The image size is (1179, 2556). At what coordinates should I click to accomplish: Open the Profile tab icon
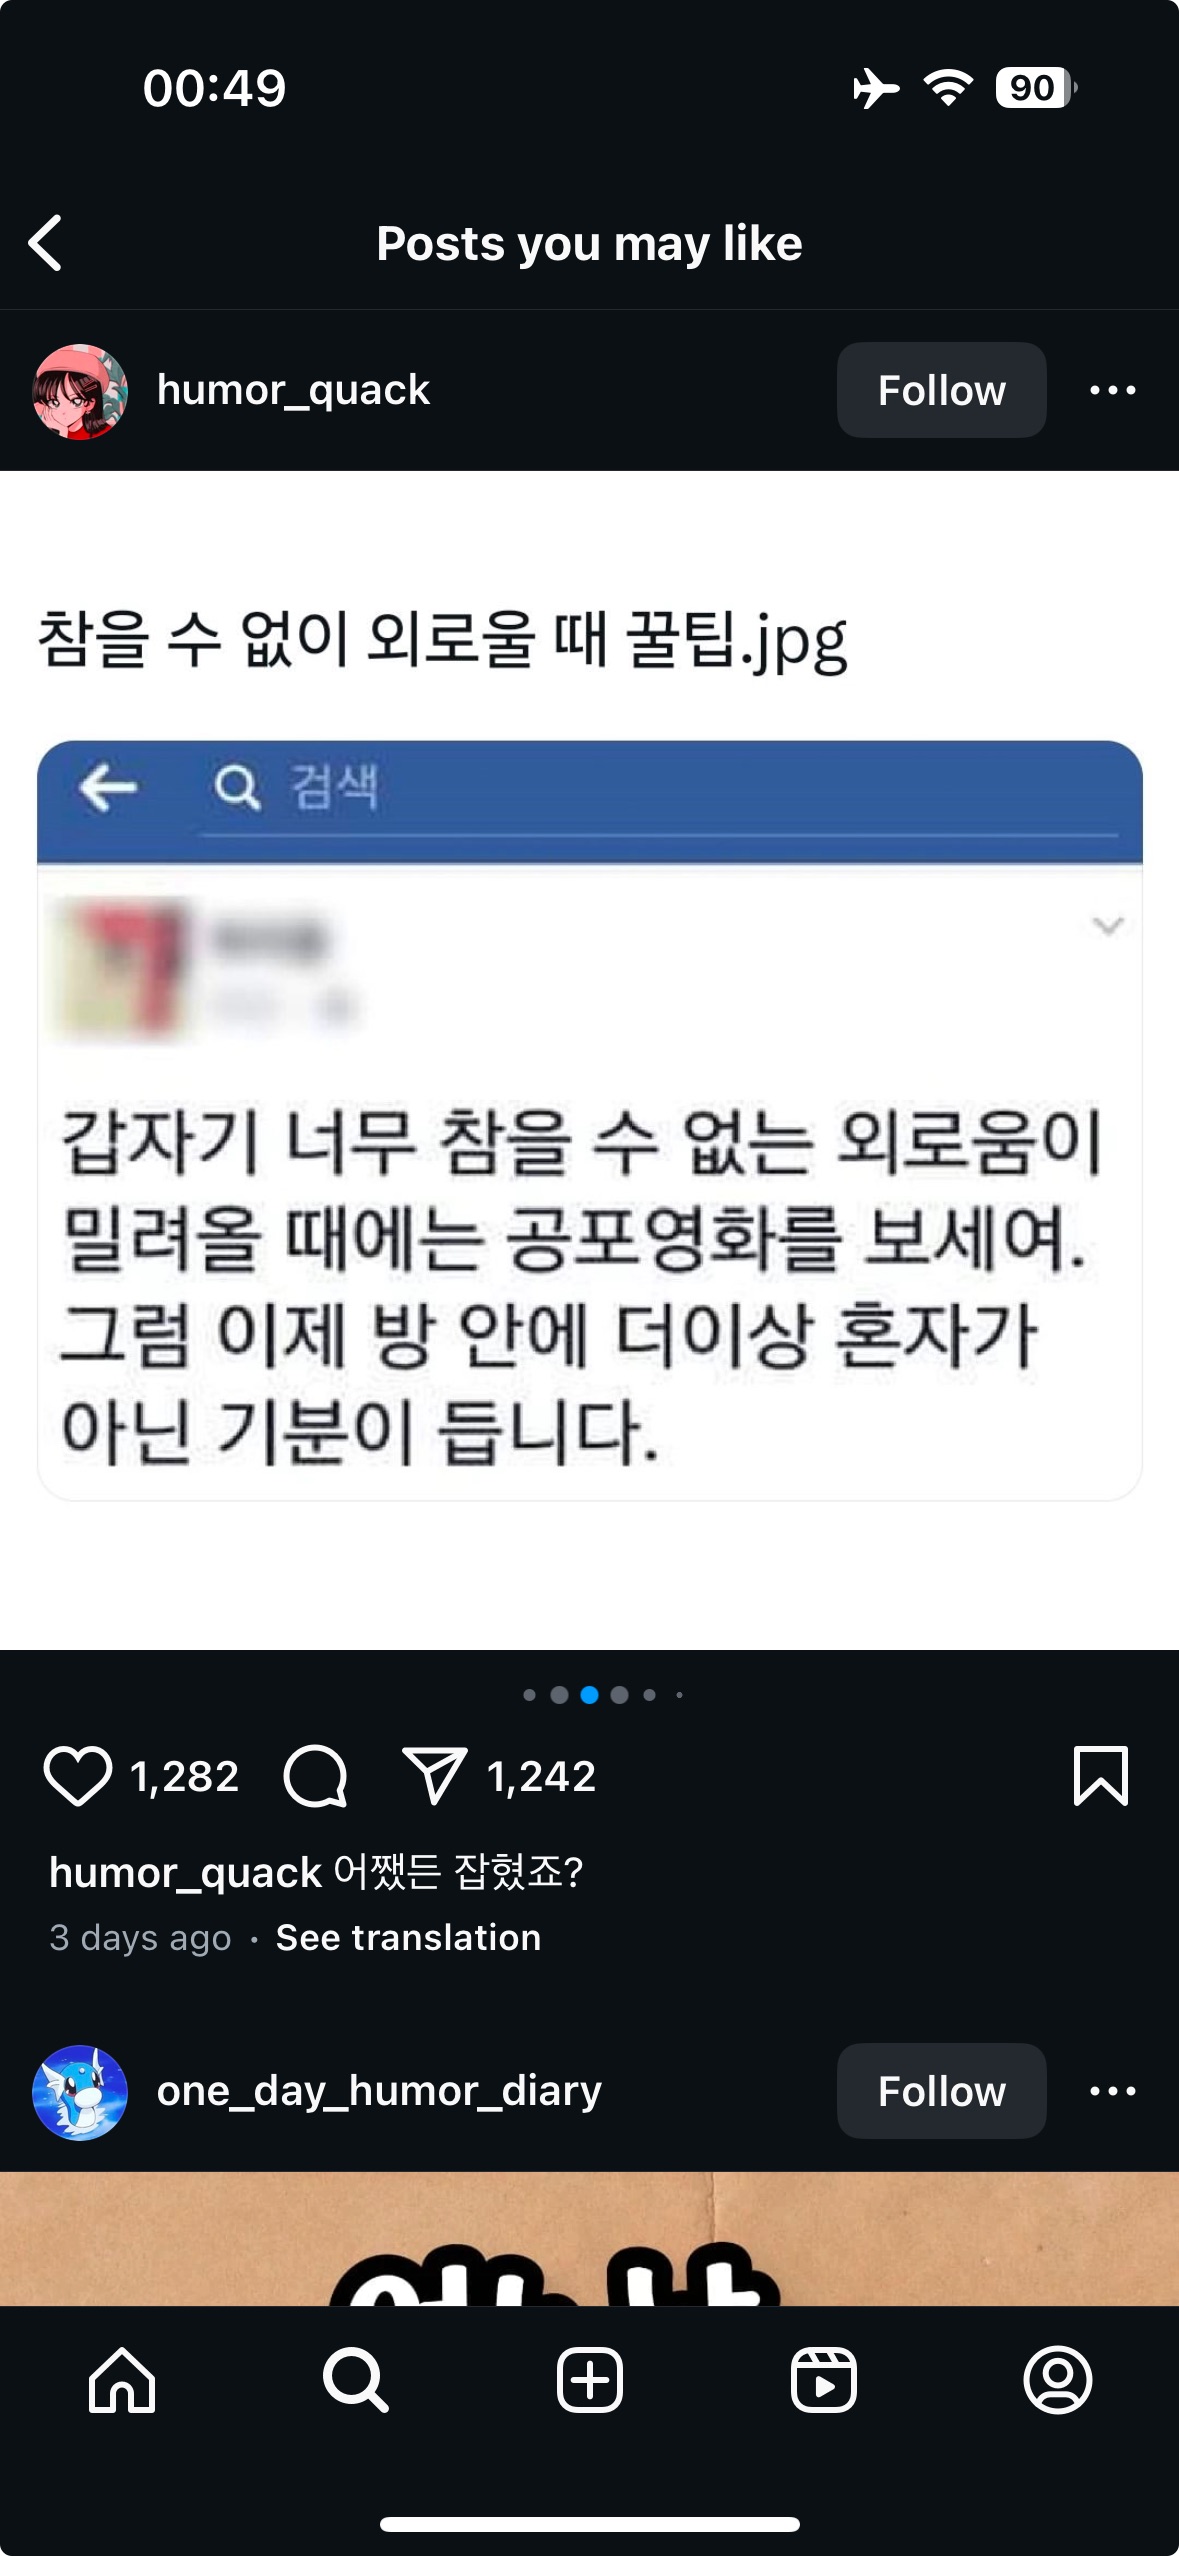coord(1057,2380)
